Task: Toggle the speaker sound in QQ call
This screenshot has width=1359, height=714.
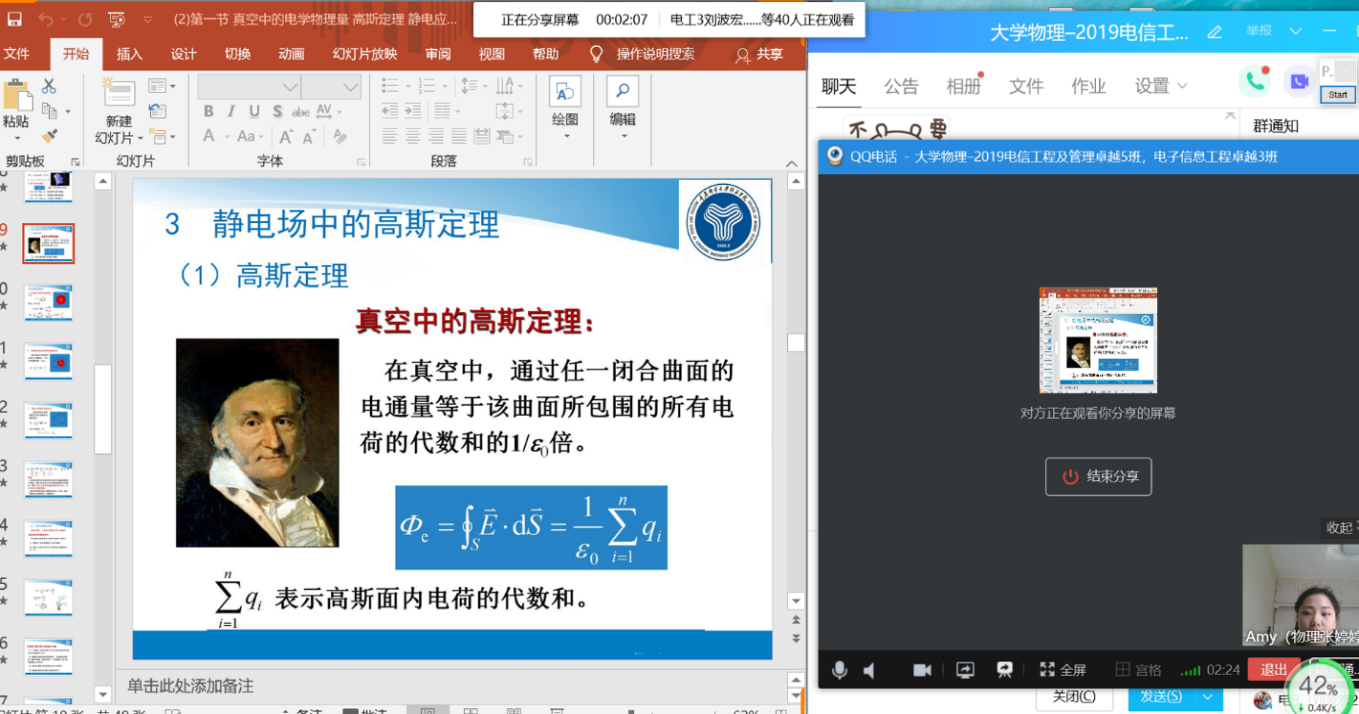Action: pyautogui.click(x=869, y=669)
